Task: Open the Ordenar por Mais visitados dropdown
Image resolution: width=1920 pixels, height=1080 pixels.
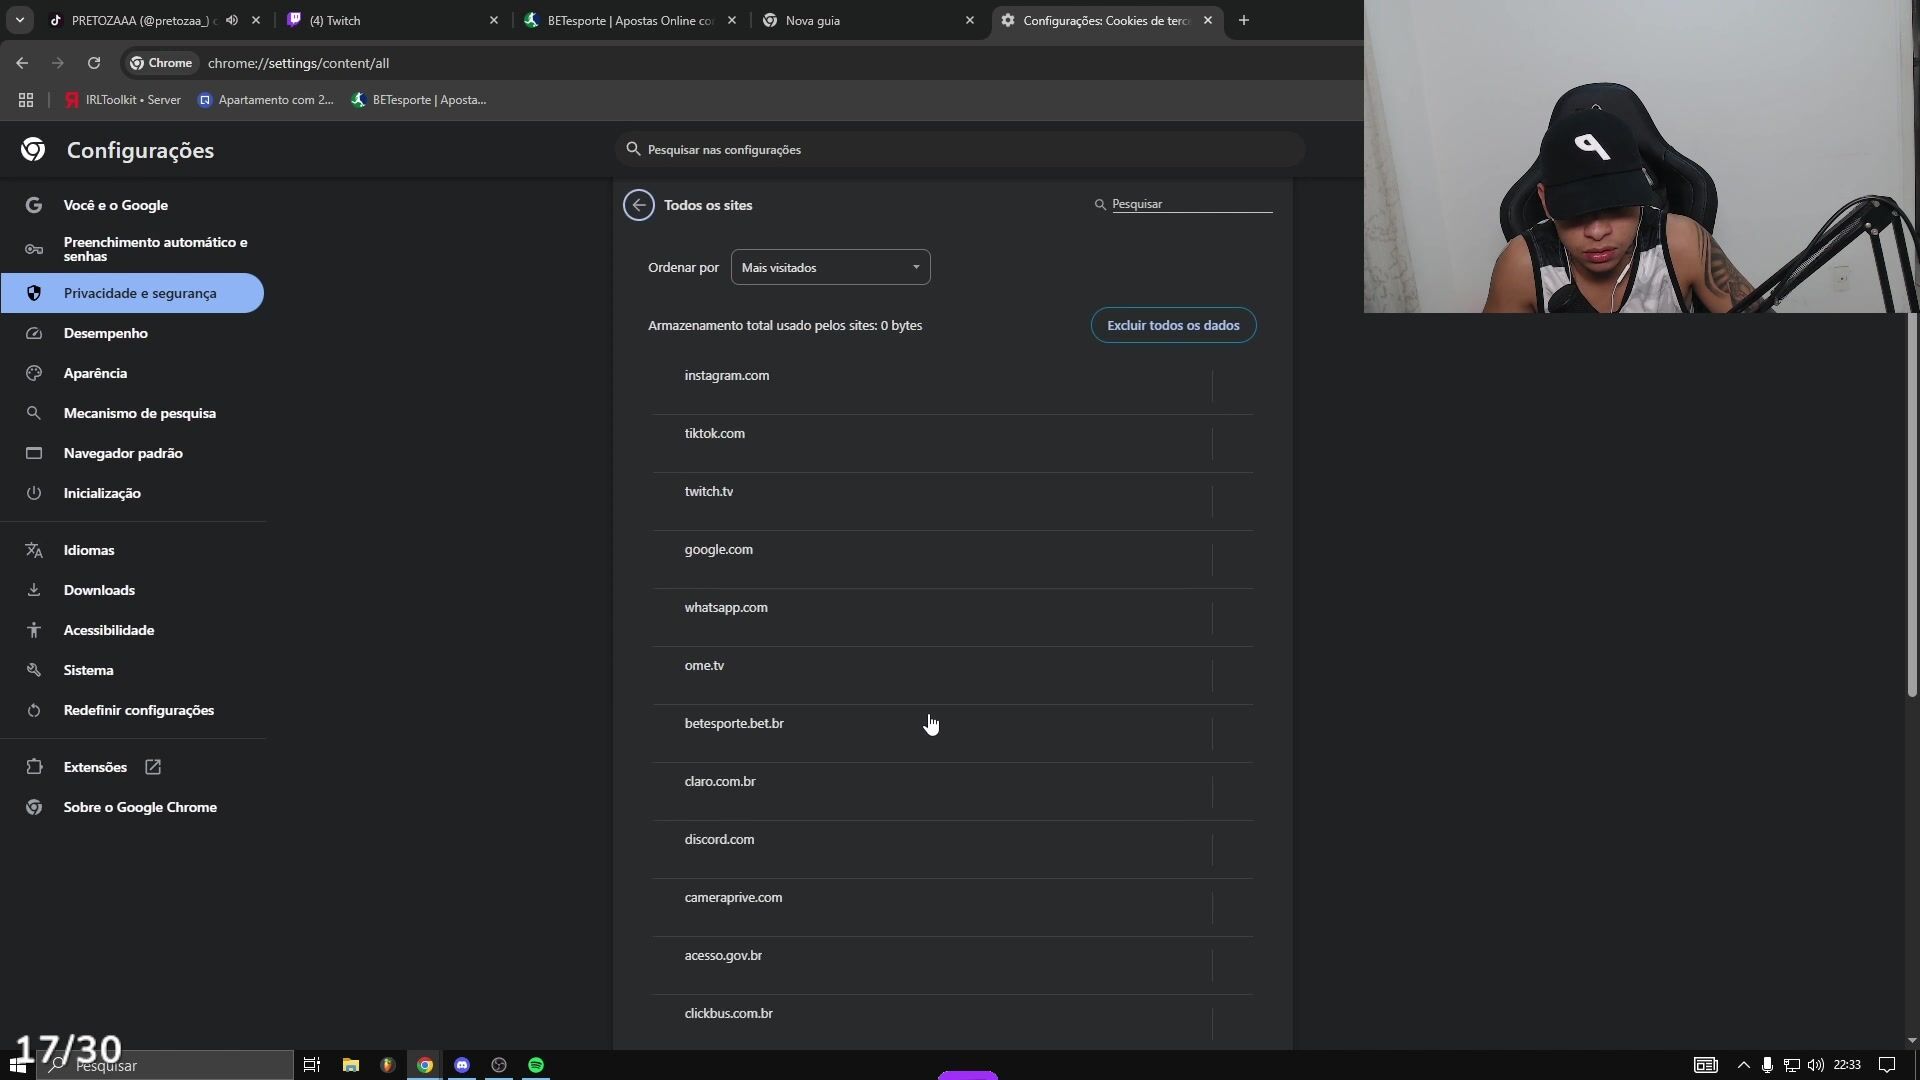Action: (x=831, y=268)
